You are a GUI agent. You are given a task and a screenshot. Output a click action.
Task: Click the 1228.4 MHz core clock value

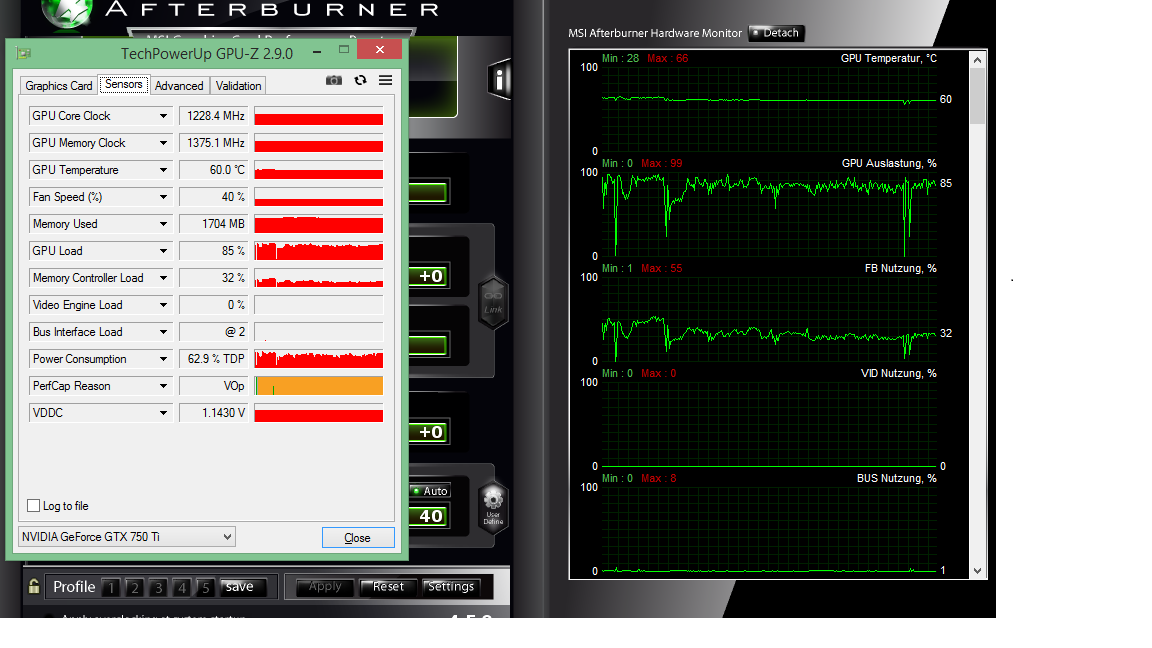click(214, 116)
